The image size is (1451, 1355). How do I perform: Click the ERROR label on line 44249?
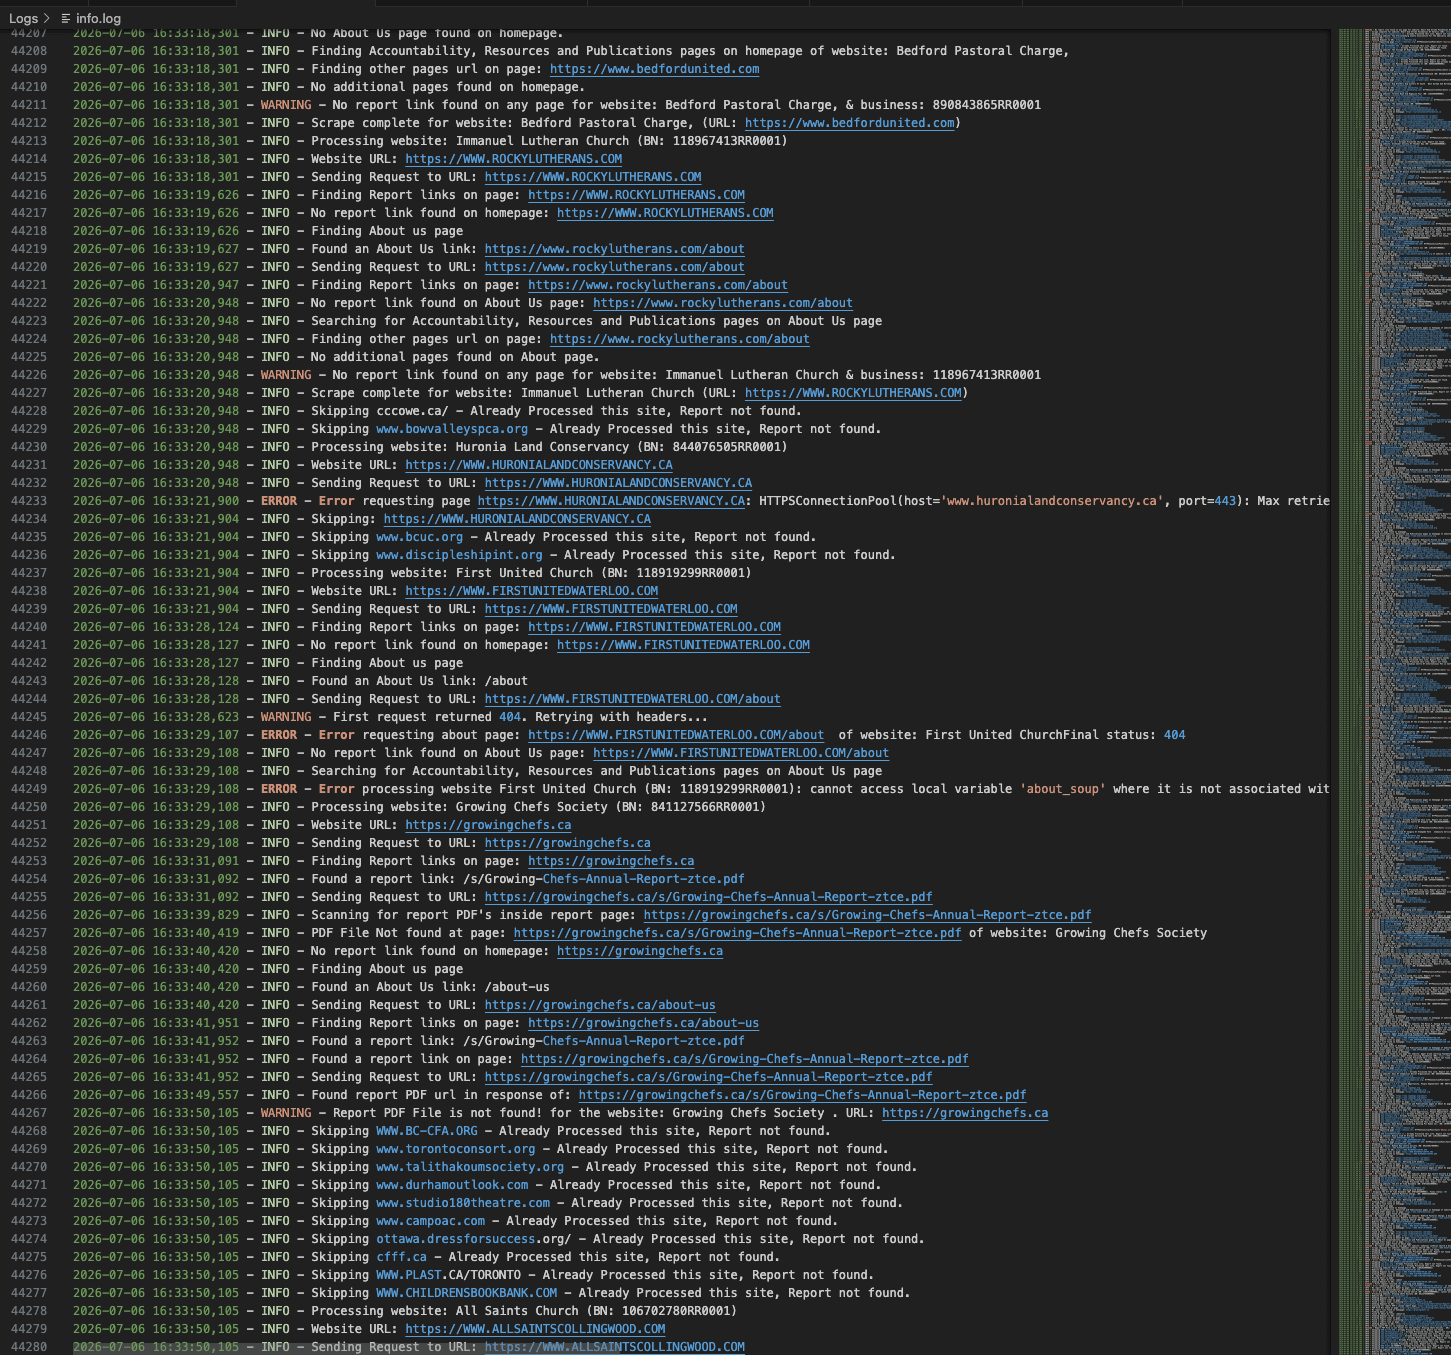279,789
